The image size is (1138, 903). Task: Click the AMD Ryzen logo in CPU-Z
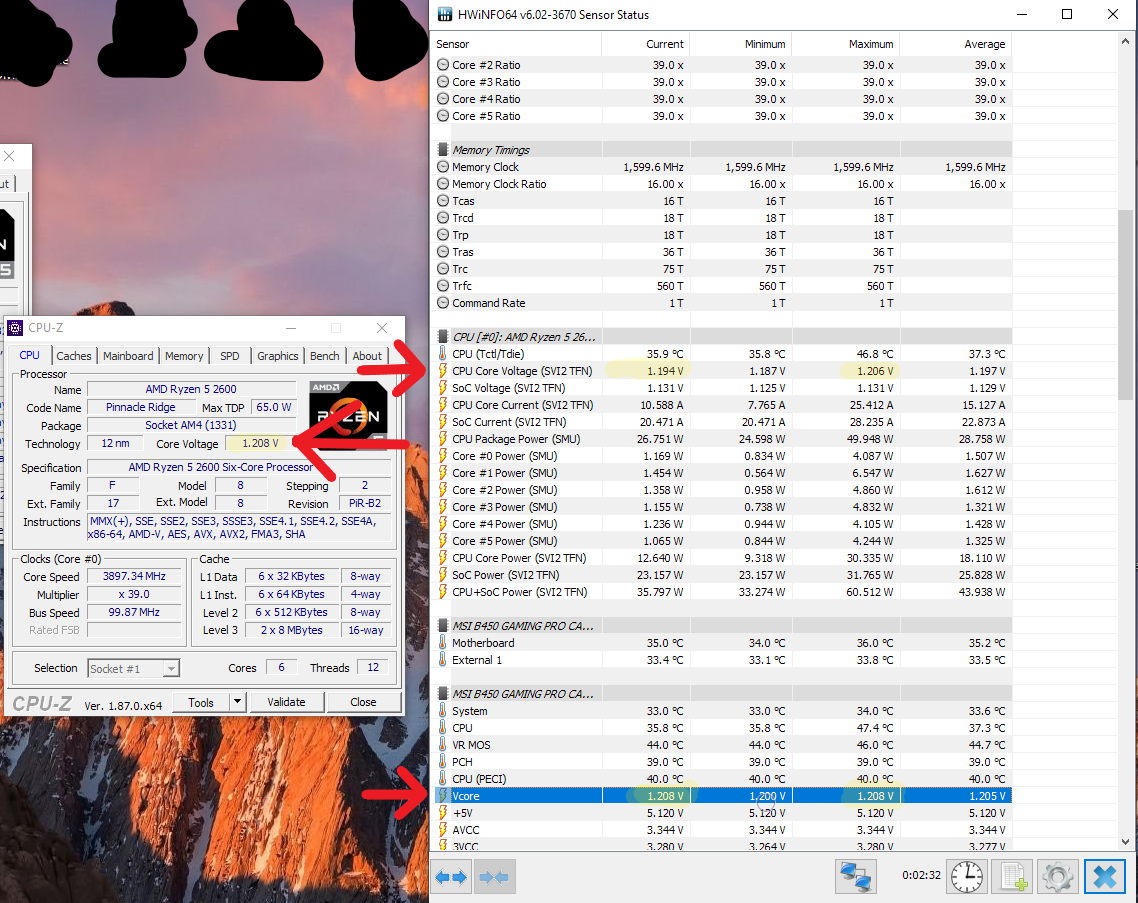click(x=348, y=414)
